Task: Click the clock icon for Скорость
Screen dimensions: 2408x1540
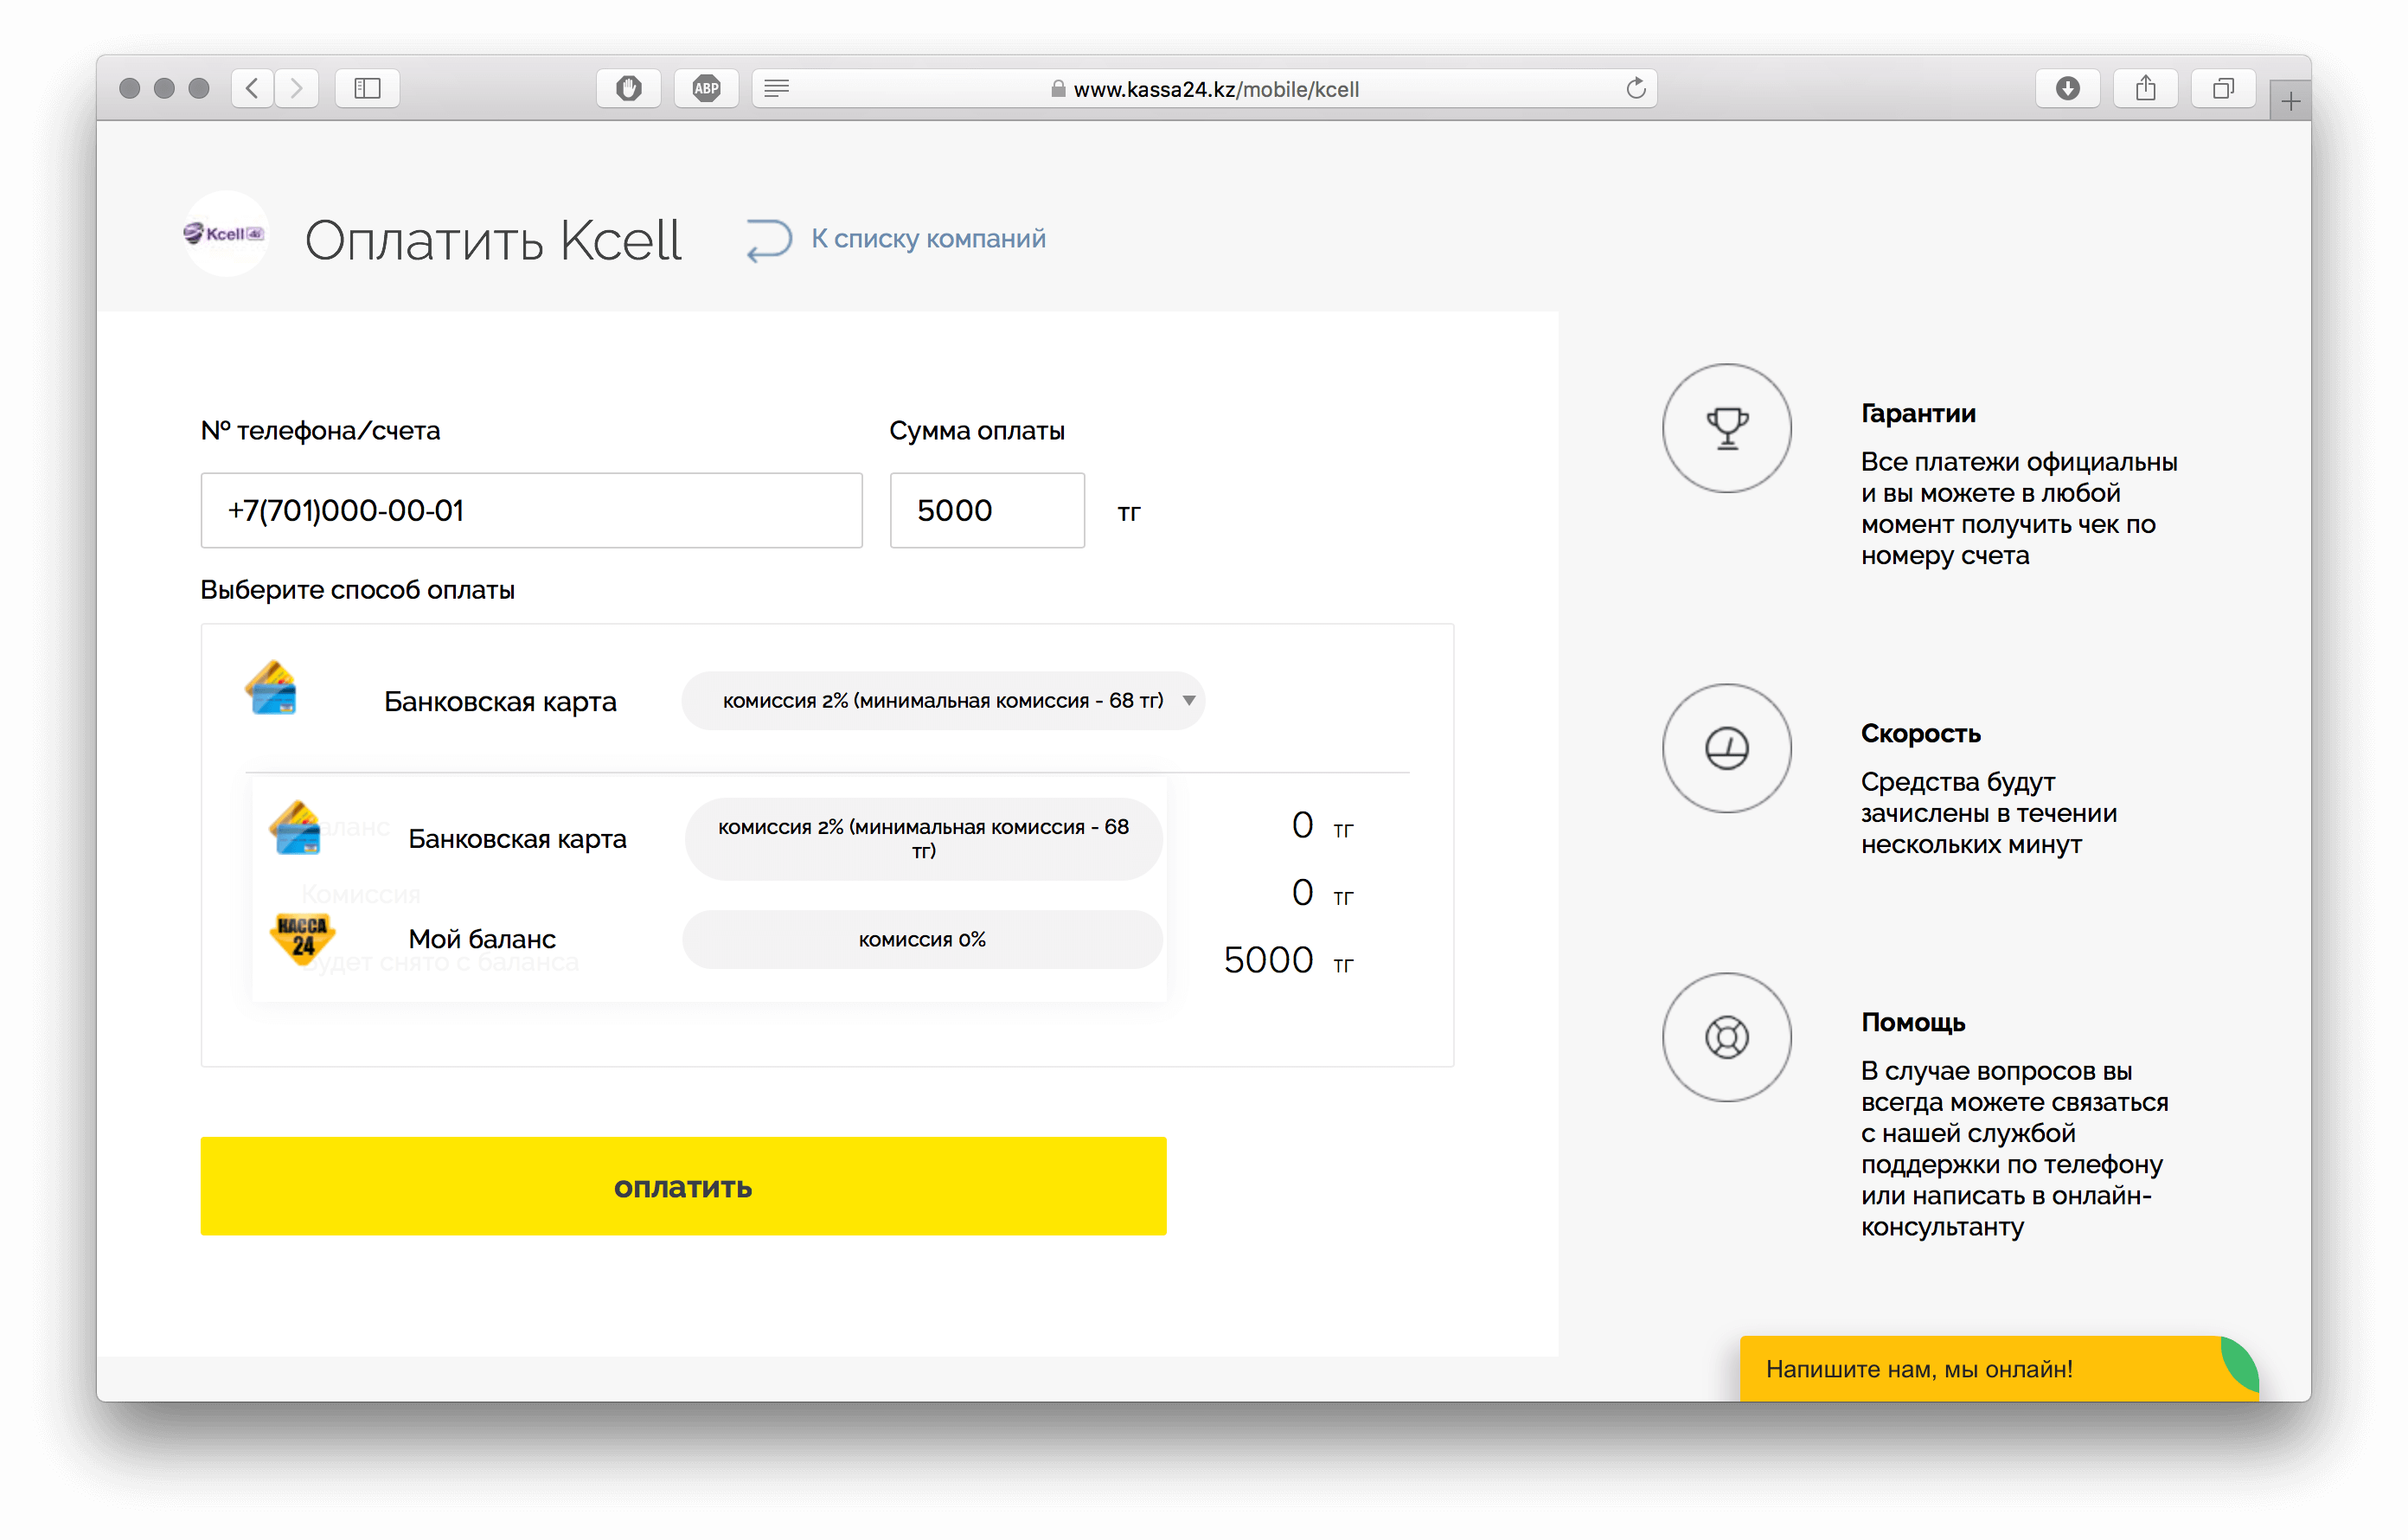Action: tap(1727, 748)
